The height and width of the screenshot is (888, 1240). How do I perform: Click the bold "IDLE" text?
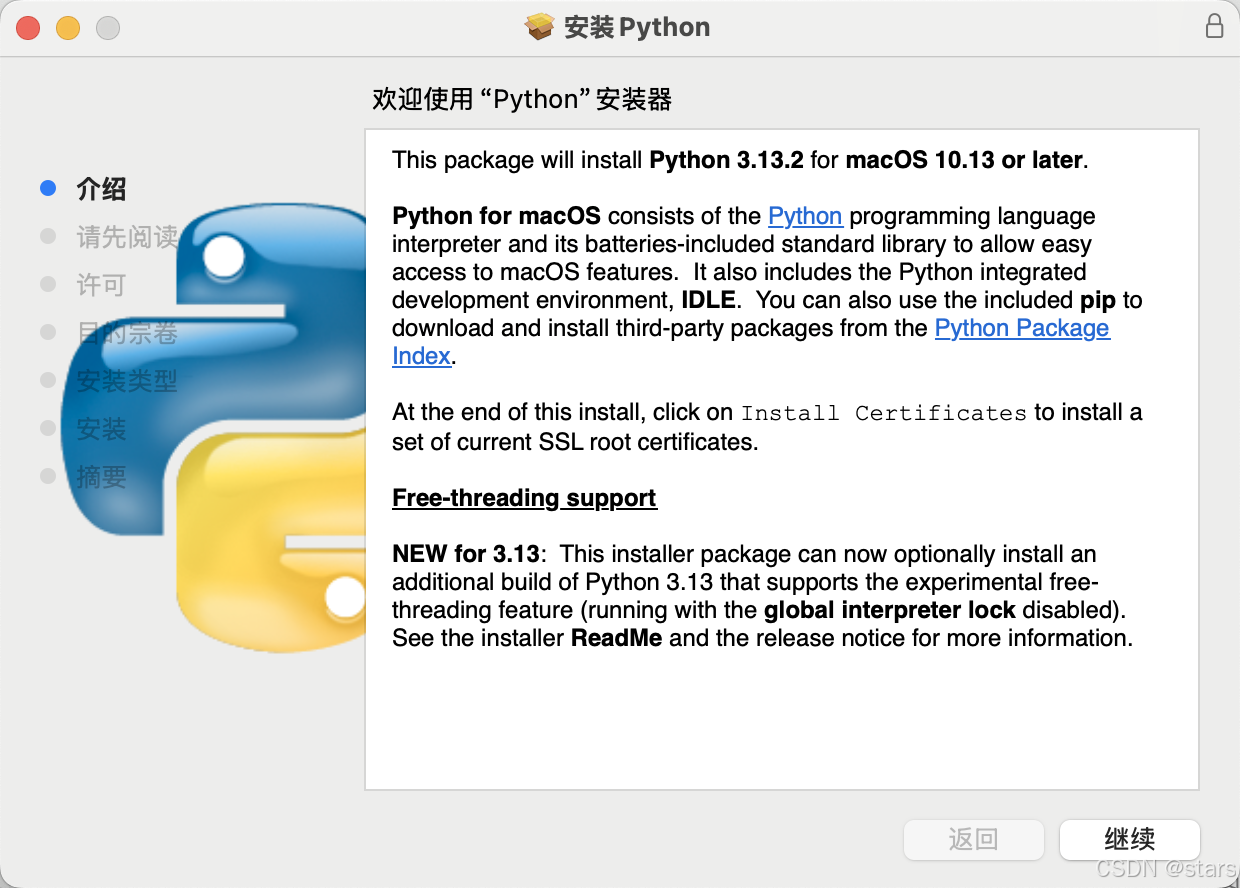coord(709,300)
